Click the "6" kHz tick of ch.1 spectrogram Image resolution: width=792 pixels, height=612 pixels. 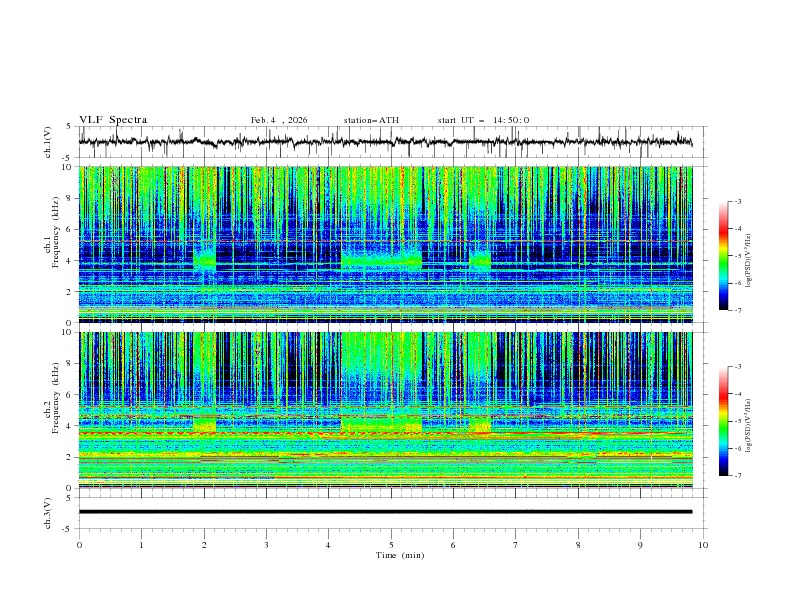pyautogui.click(x=70, y=229)
